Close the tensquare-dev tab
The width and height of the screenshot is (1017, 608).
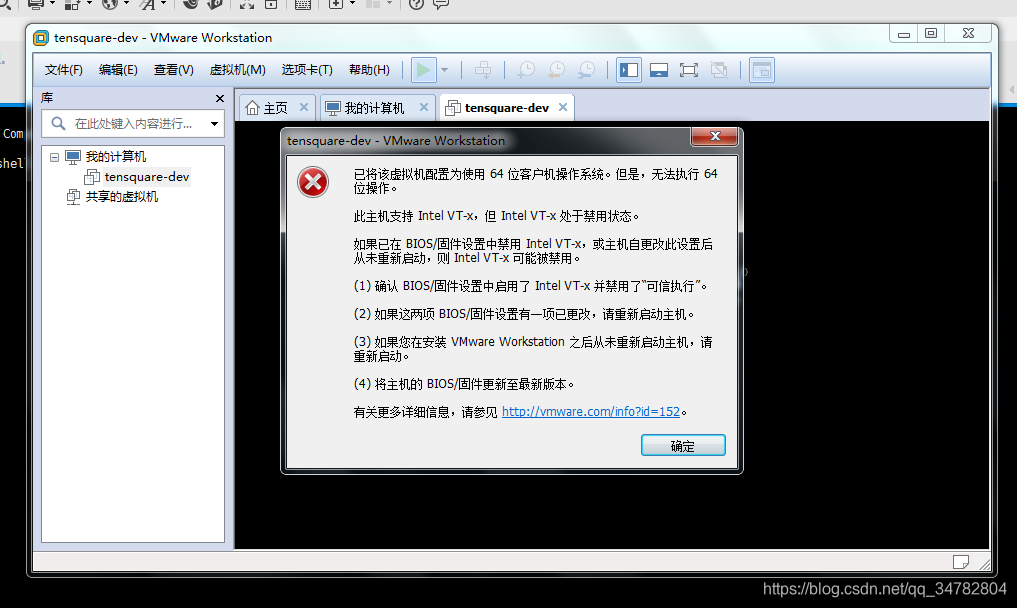point(563,107)
